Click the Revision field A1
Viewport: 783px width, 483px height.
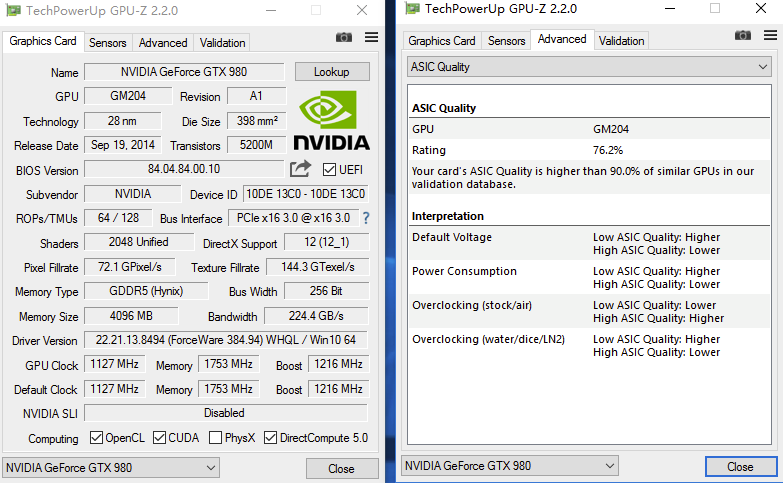tap(256, 96)
